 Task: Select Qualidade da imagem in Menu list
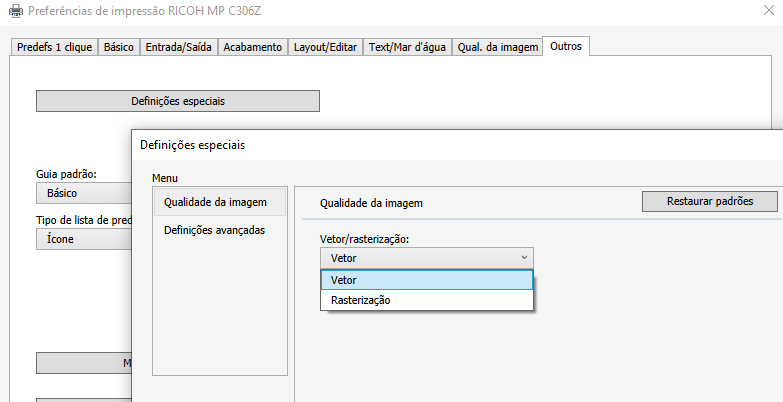pyautogui.click(x=218, y=202)
